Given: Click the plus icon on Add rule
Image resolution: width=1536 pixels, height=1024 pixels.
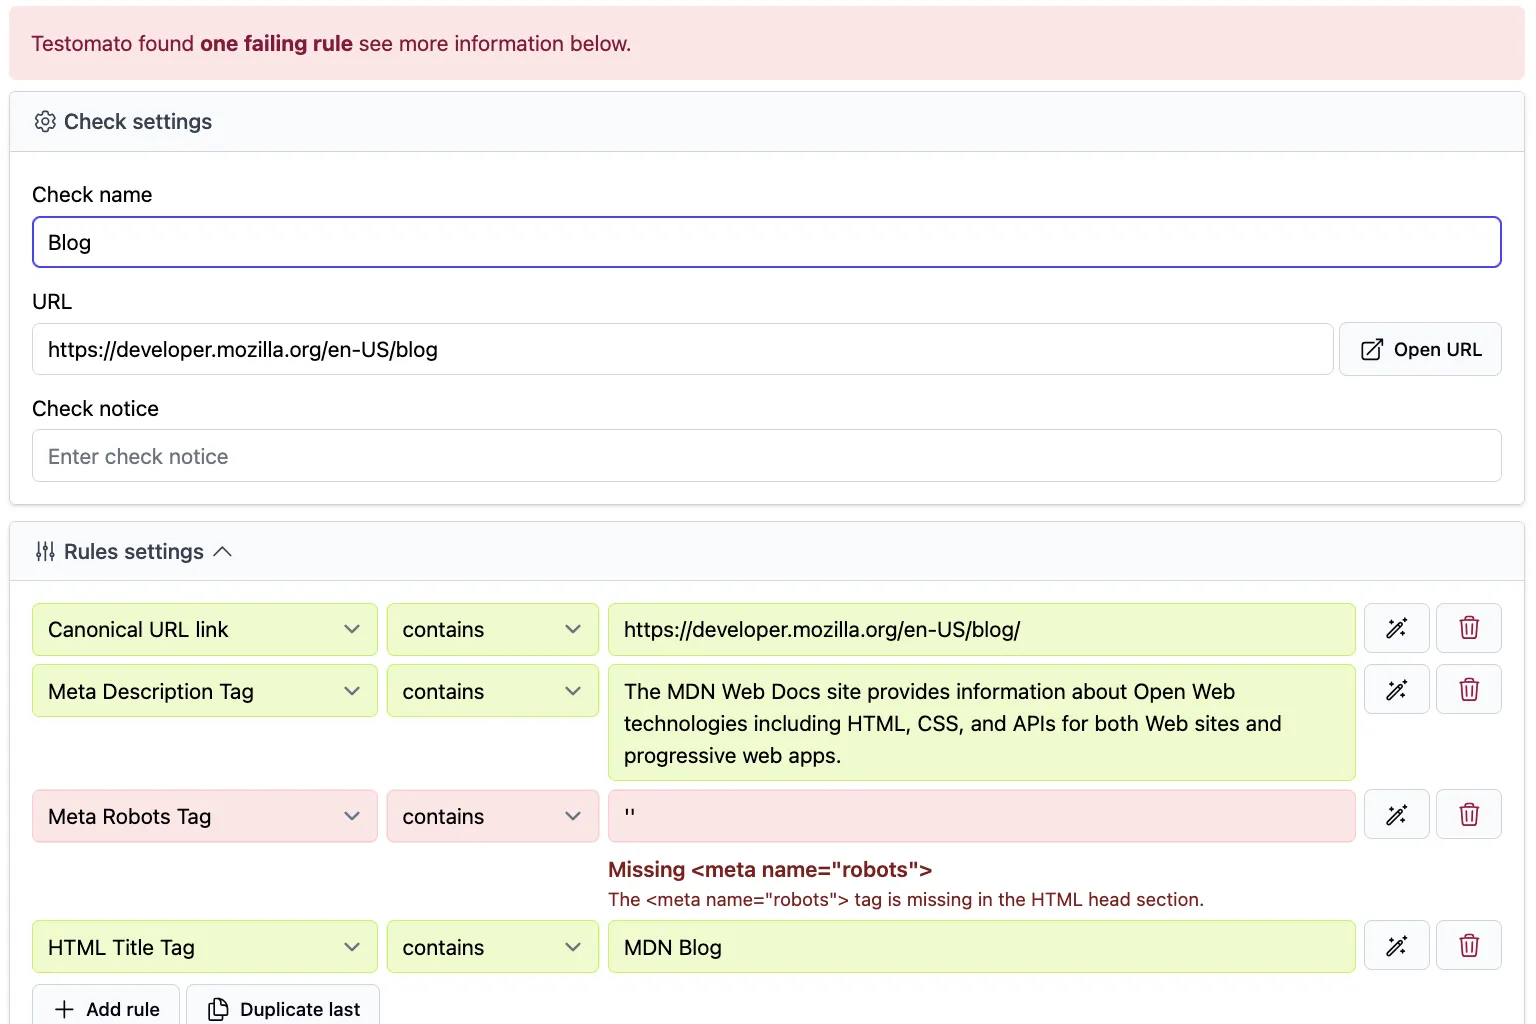Looking at the screenshot, I should [64, 1009].
